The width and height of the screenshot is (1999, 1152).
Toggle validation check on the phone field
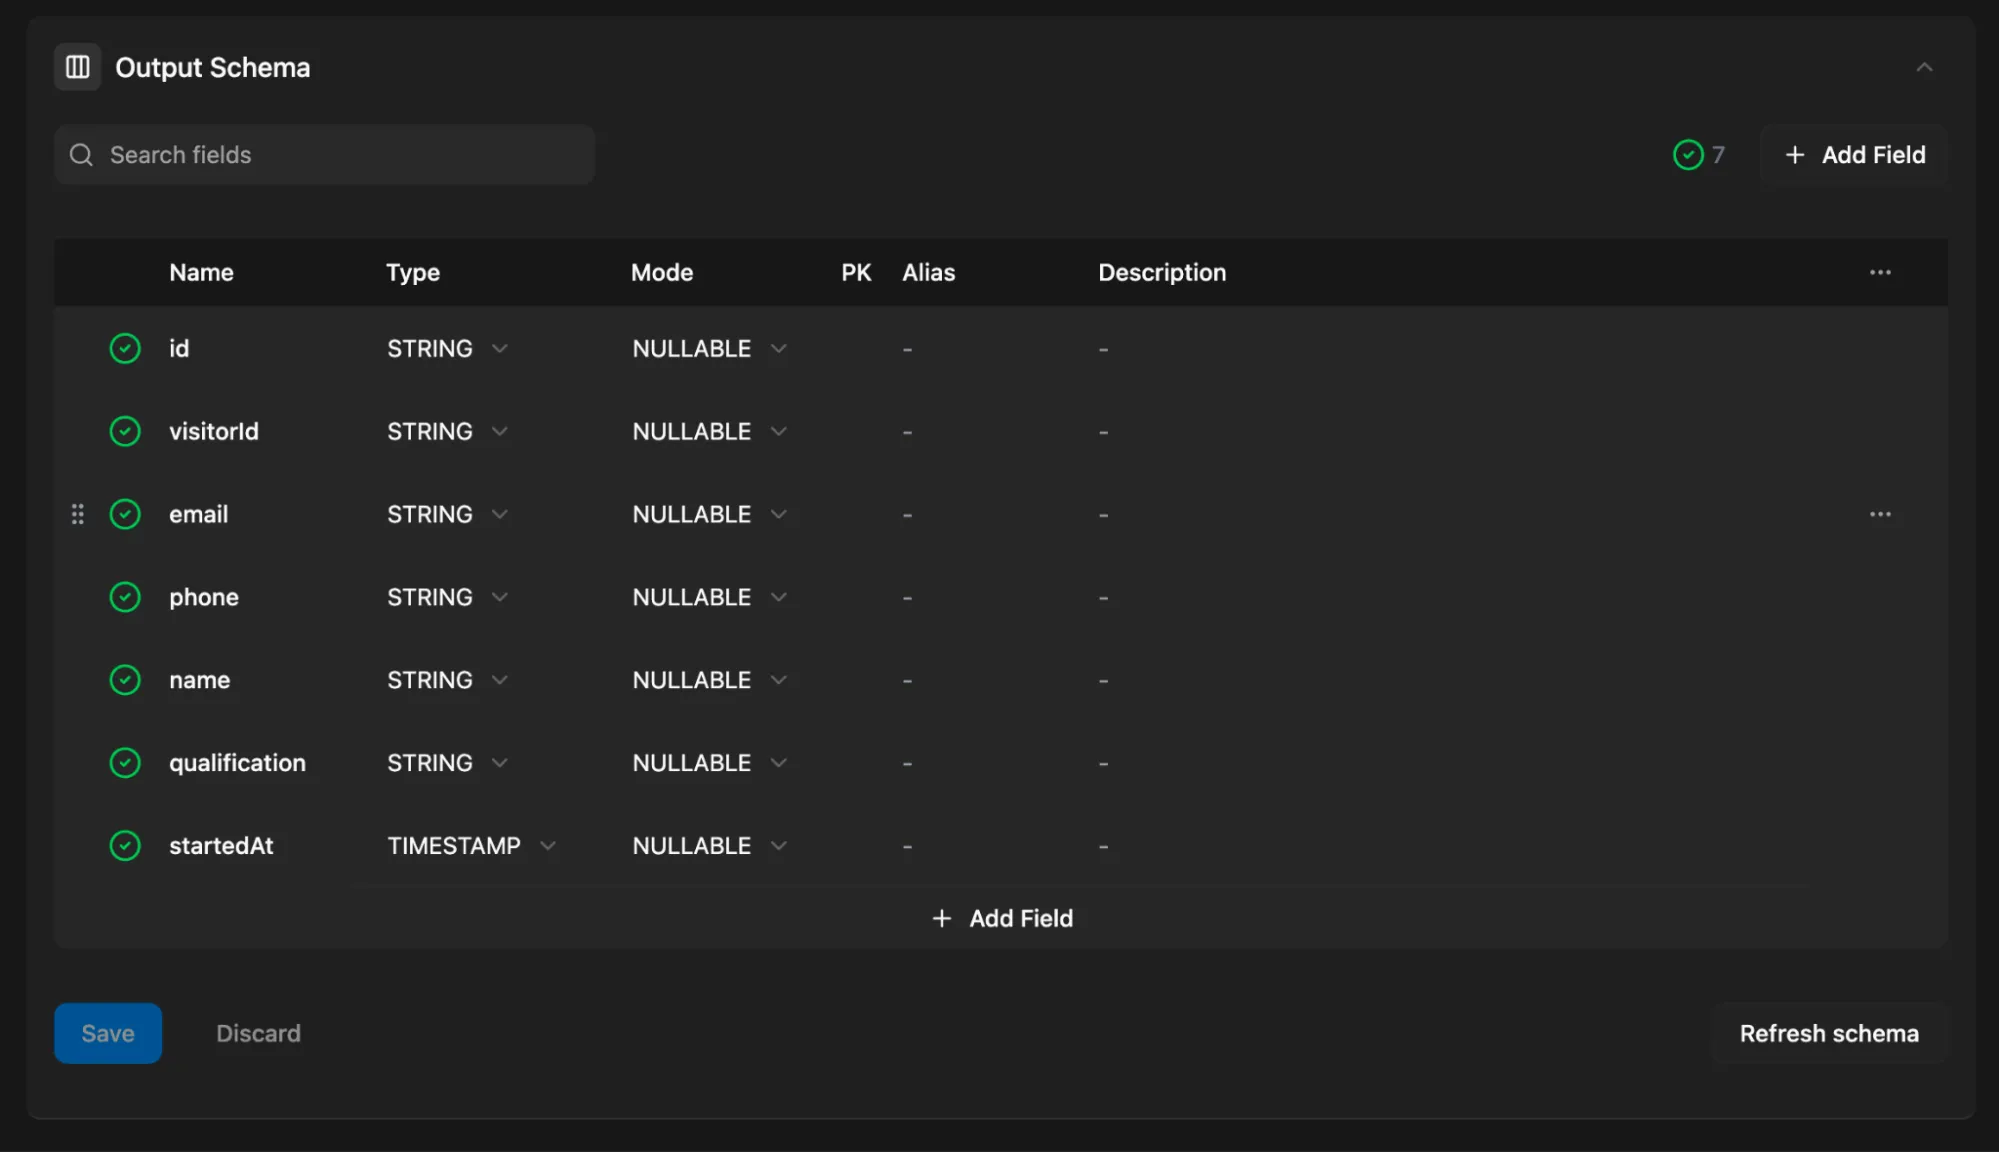[x=125, y=597]
